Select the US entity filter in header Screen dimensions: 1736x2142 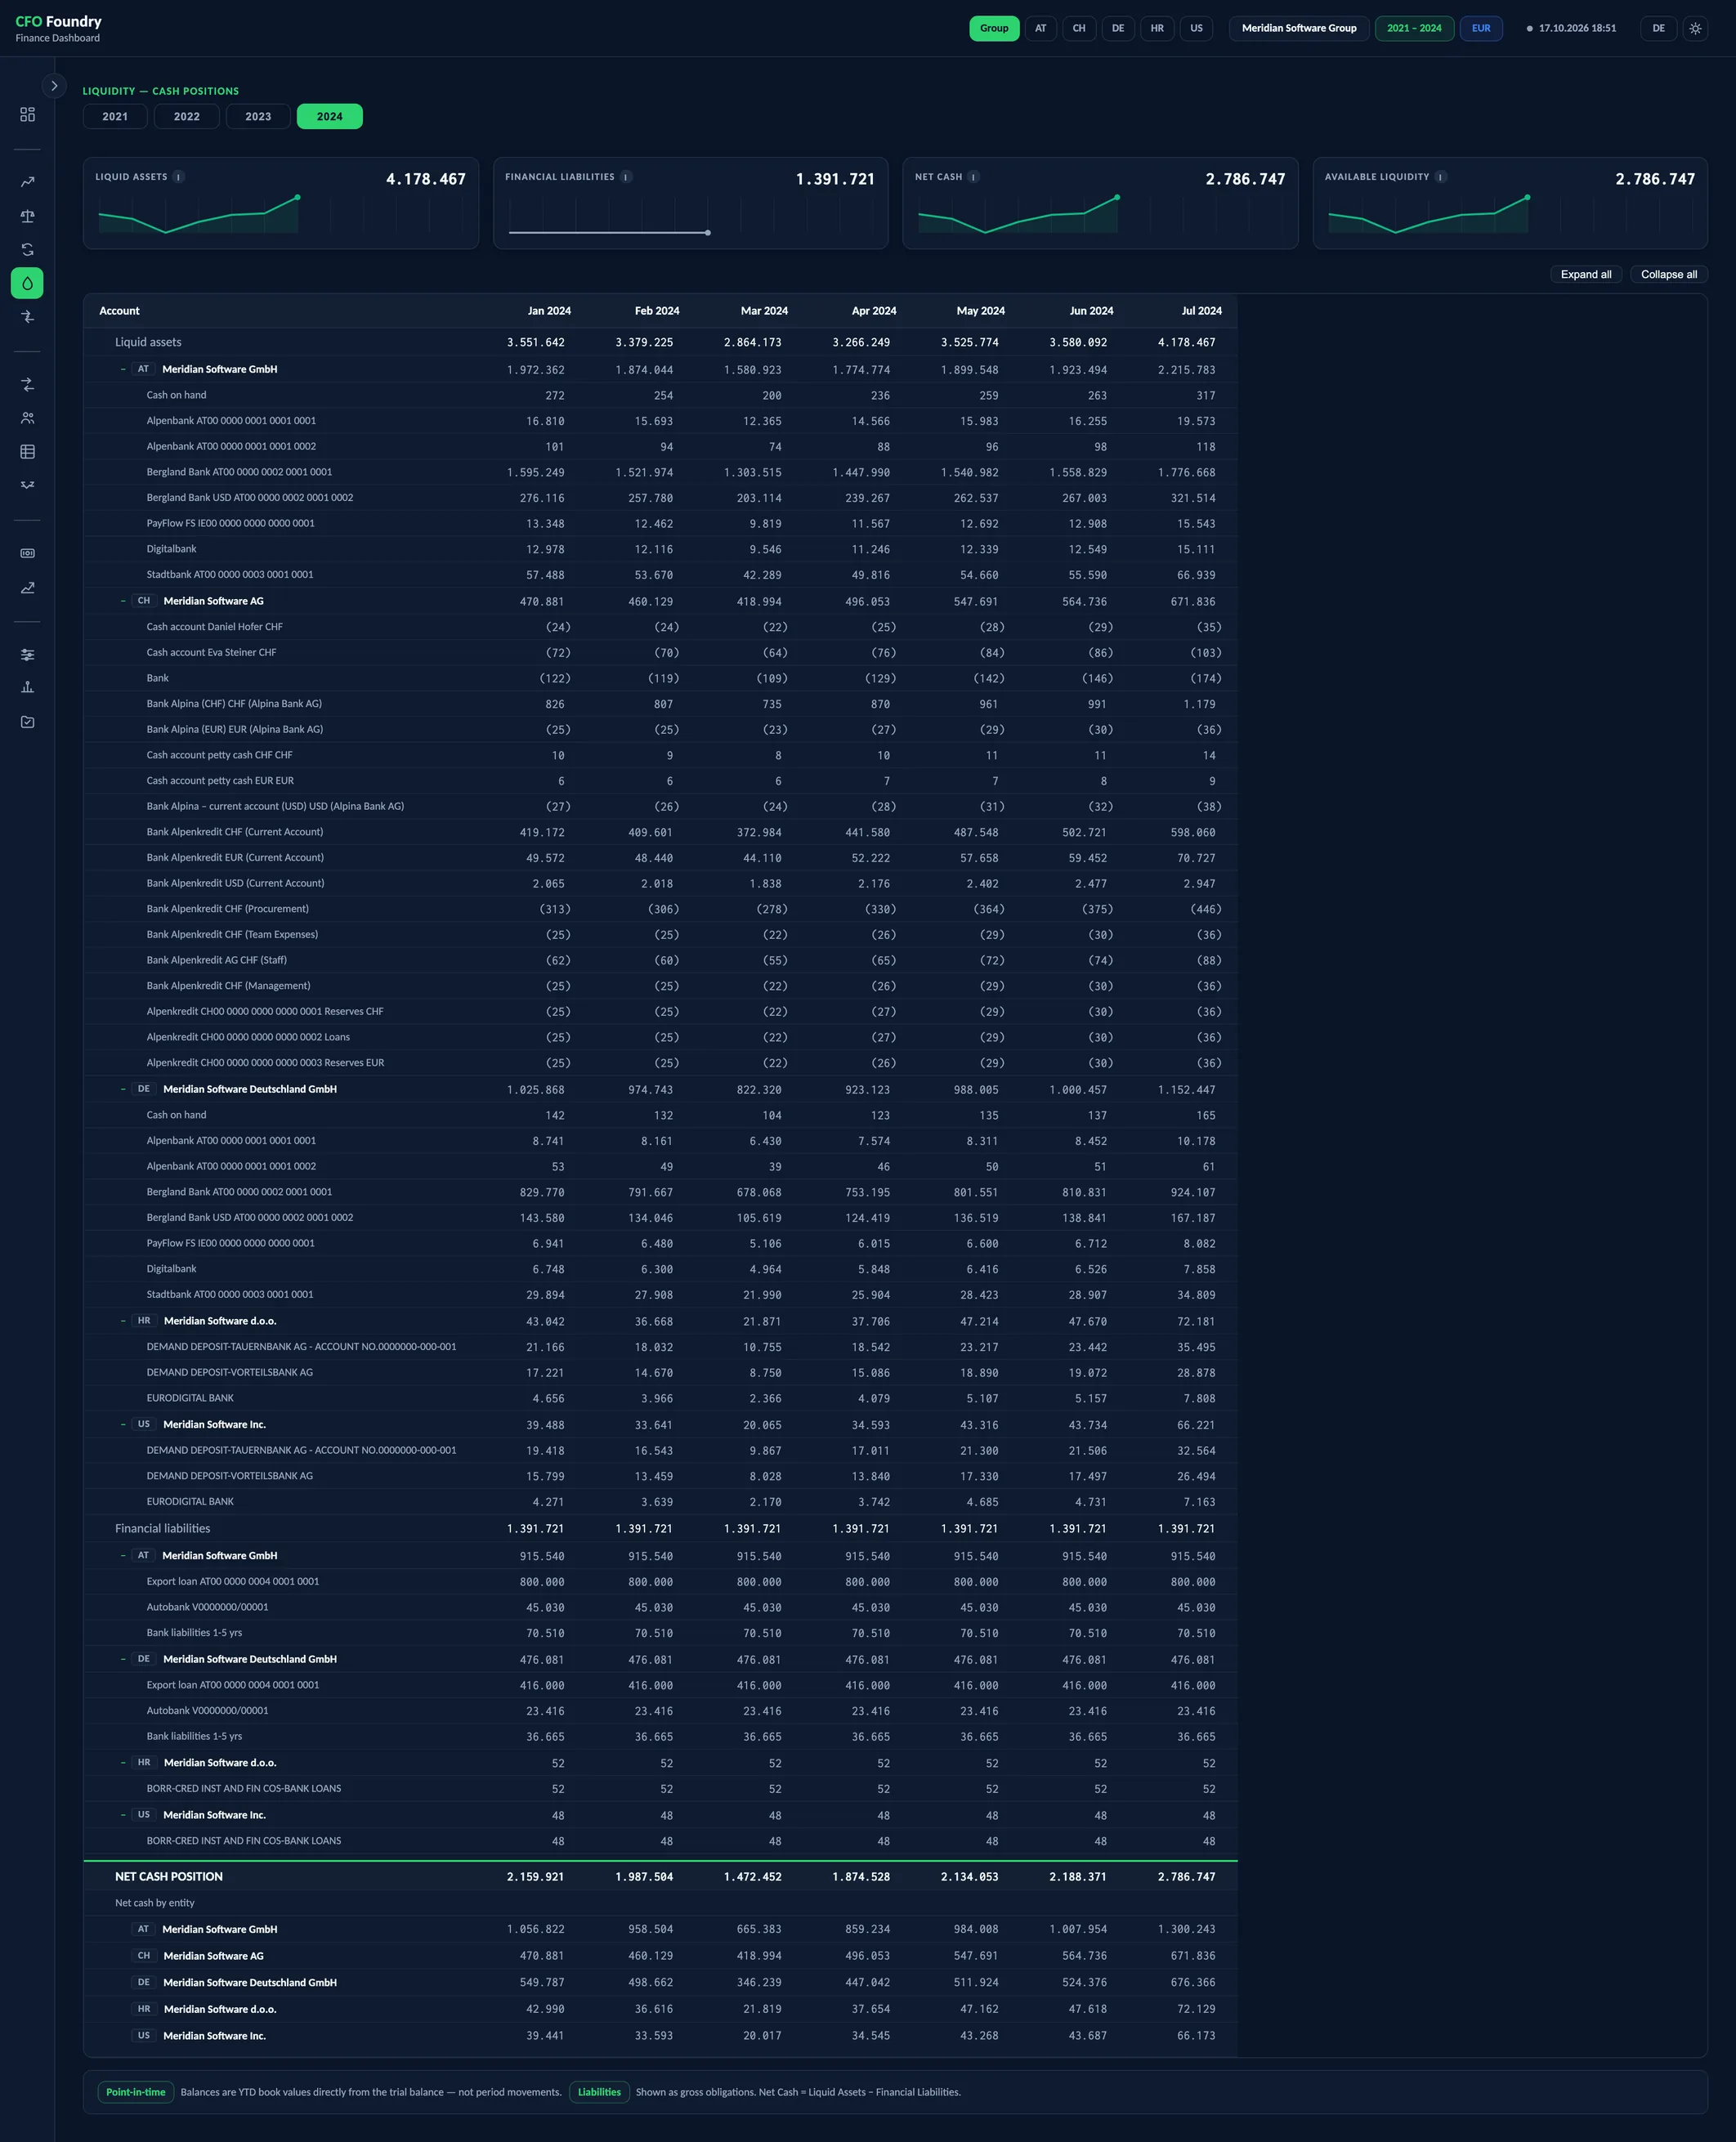click(x=1197, y=28)
